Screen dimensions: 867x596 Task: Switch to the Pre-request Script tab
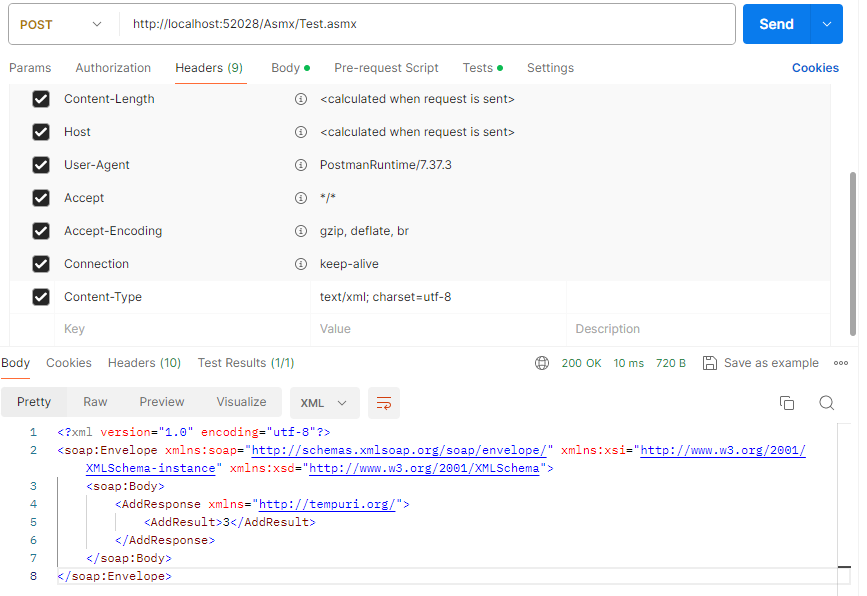point(386,68)
